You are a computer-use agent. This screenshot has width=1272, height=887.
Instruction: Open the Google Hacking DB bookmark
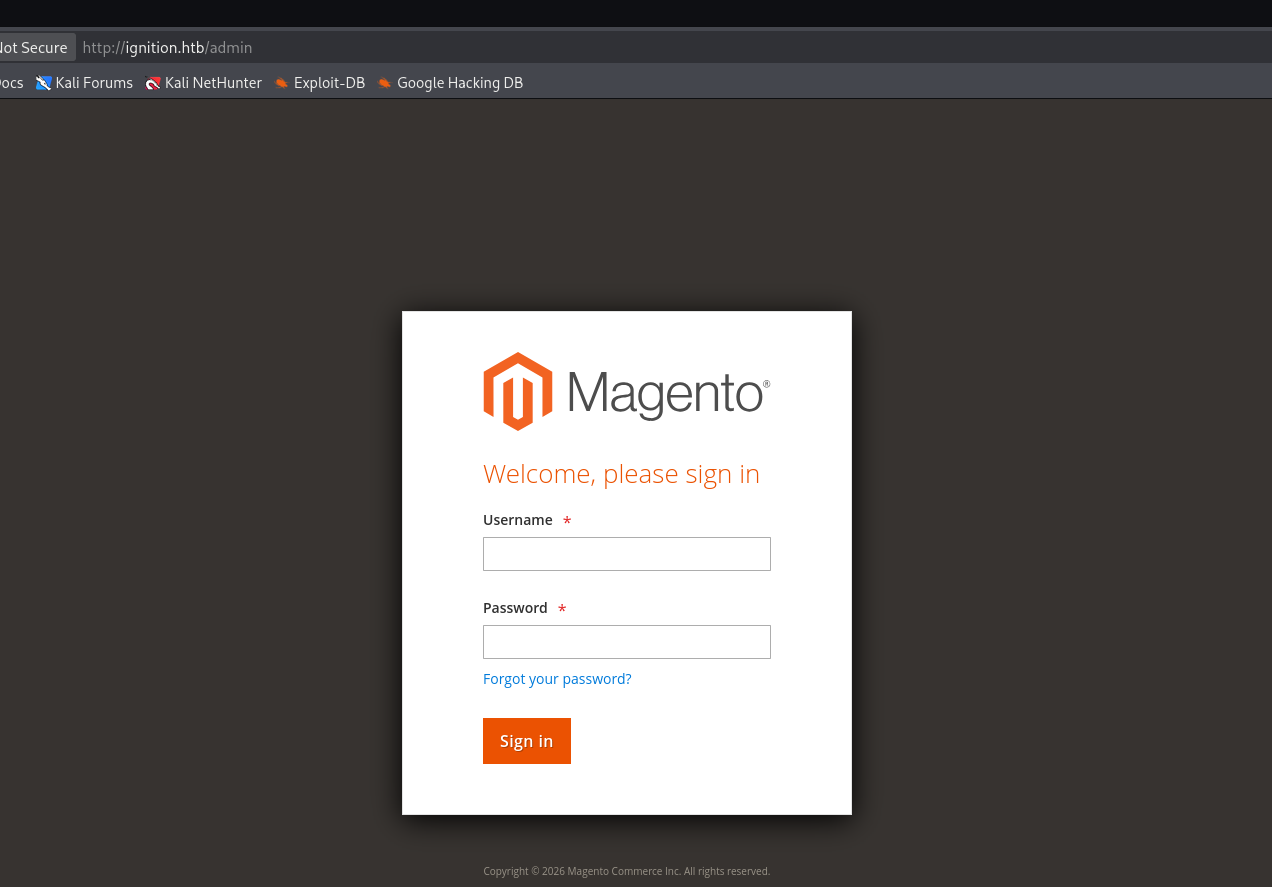point(460,83)
